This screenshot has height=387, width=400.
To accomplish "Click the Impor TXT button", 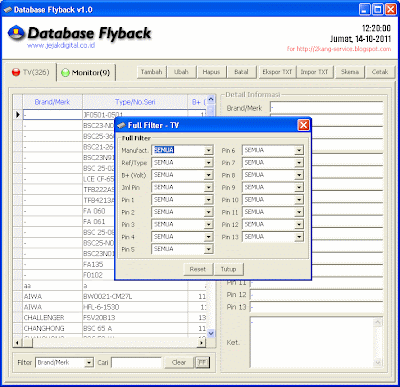I will pos(314,72).
